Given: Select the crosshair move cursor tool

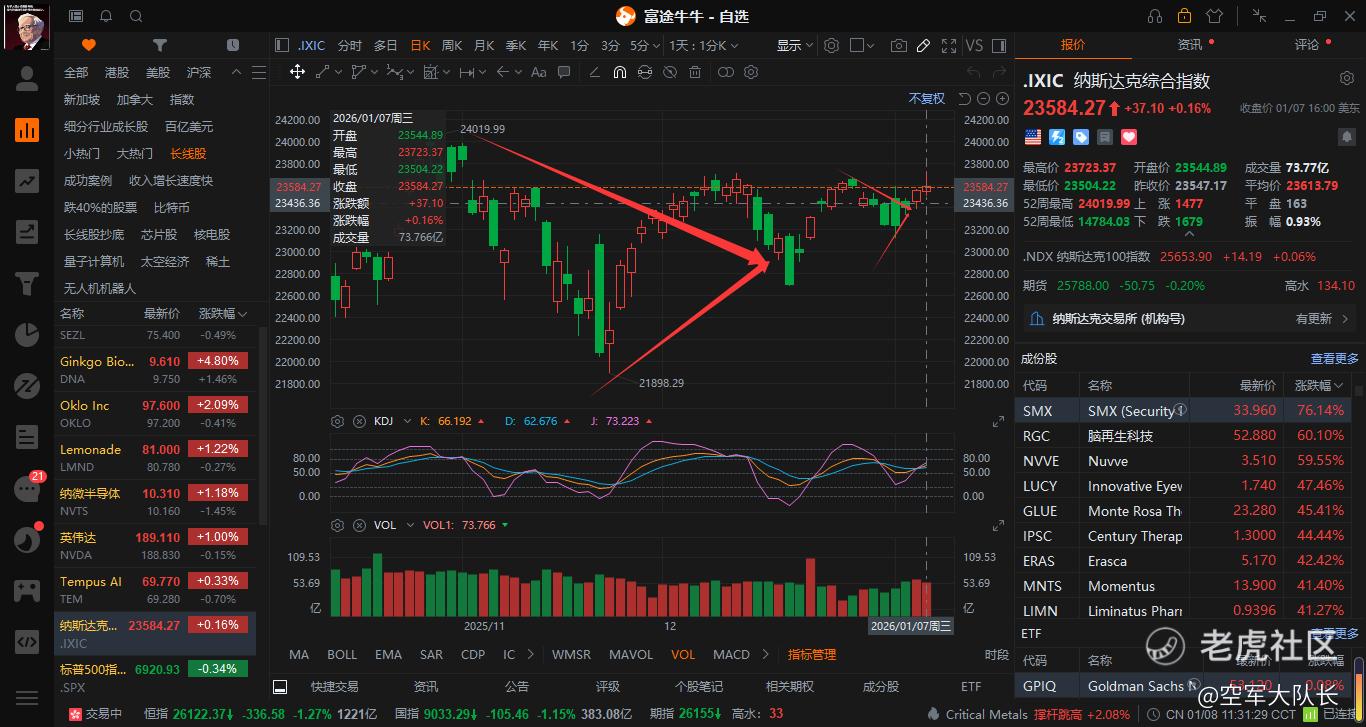Looking at the screenshot, I should point(297,72).
